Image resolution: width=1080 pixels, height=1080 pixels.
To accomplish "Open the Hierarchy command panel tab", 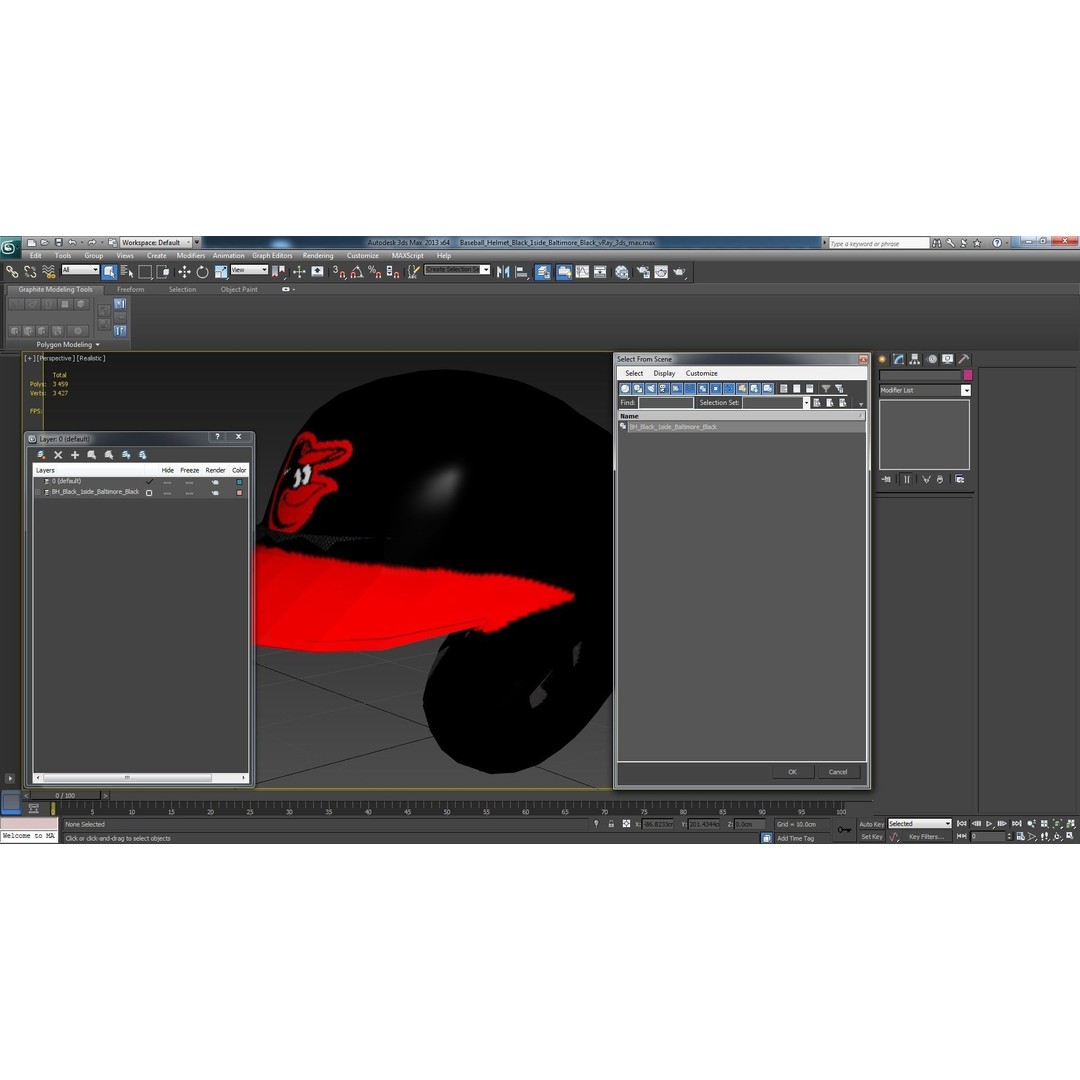I will pyautogui.click(x=915, y=359).
